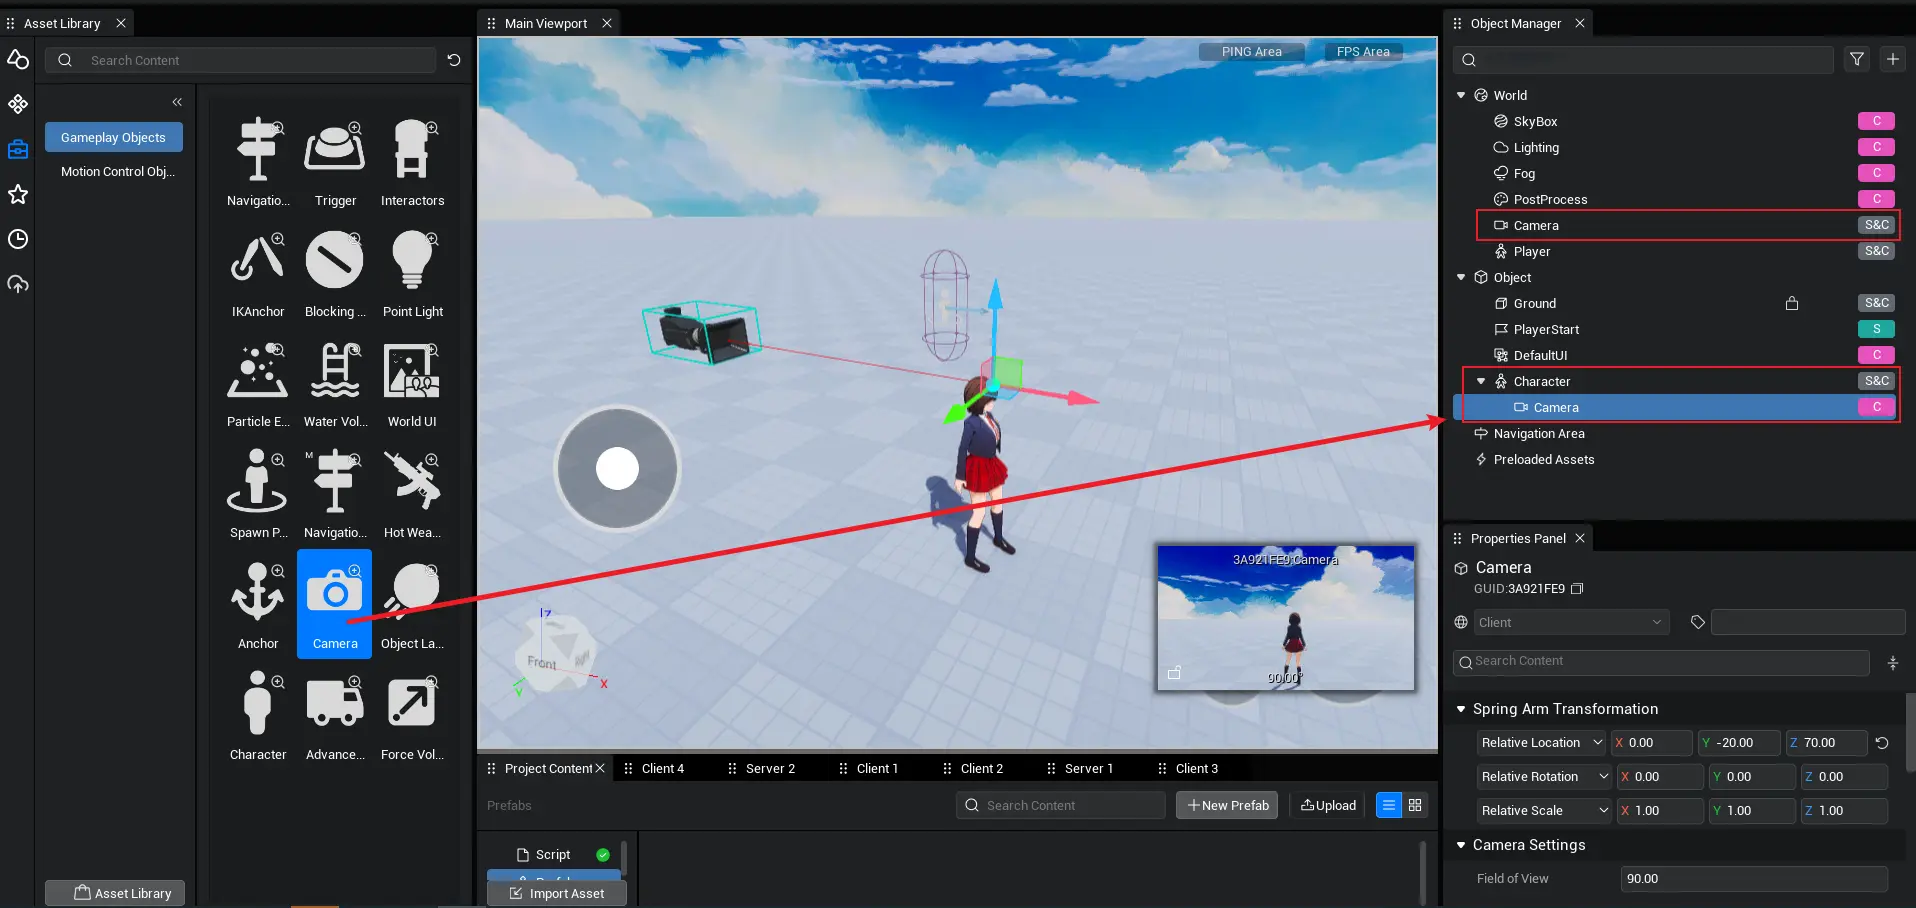Select the Hot Weapon object
This screenshot has height=908, width=1916.
point(412,495)
